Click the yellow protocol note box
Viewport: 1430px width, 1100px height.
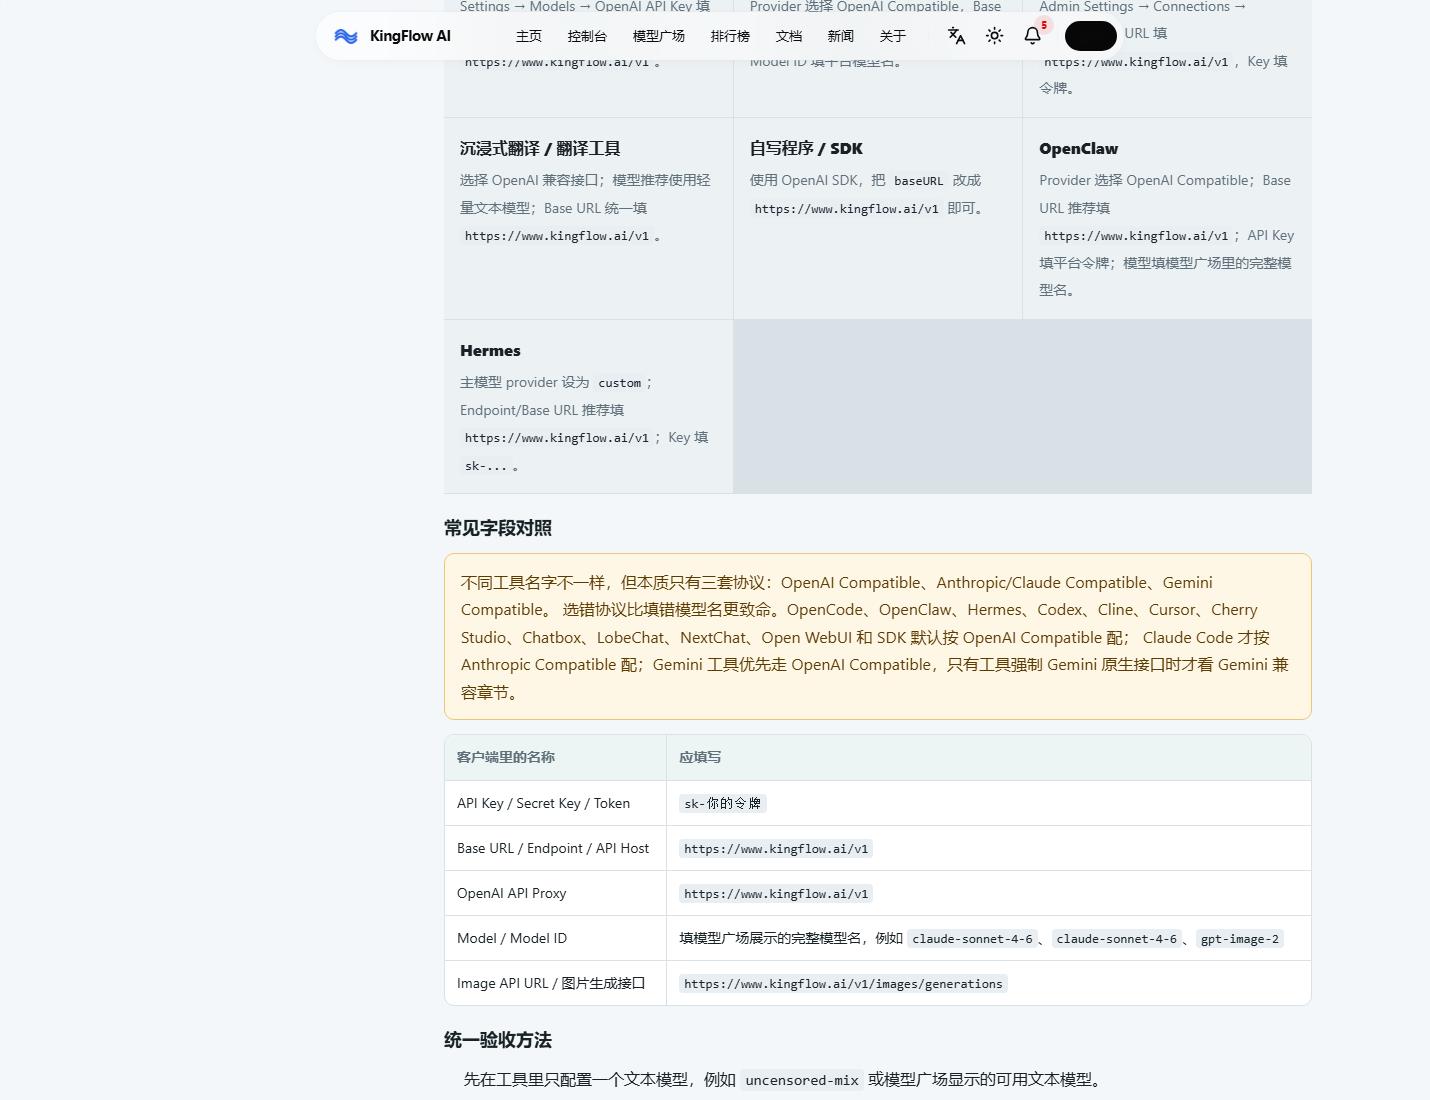(x=878, y=636)
